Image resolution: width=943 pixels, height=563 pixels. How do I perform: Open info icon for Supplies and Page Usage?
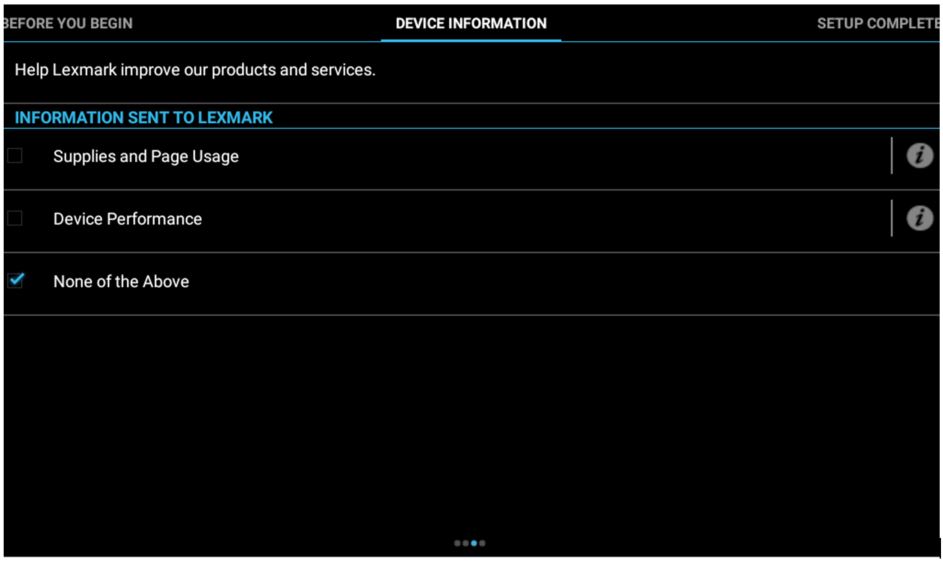[x=919, y=156]
